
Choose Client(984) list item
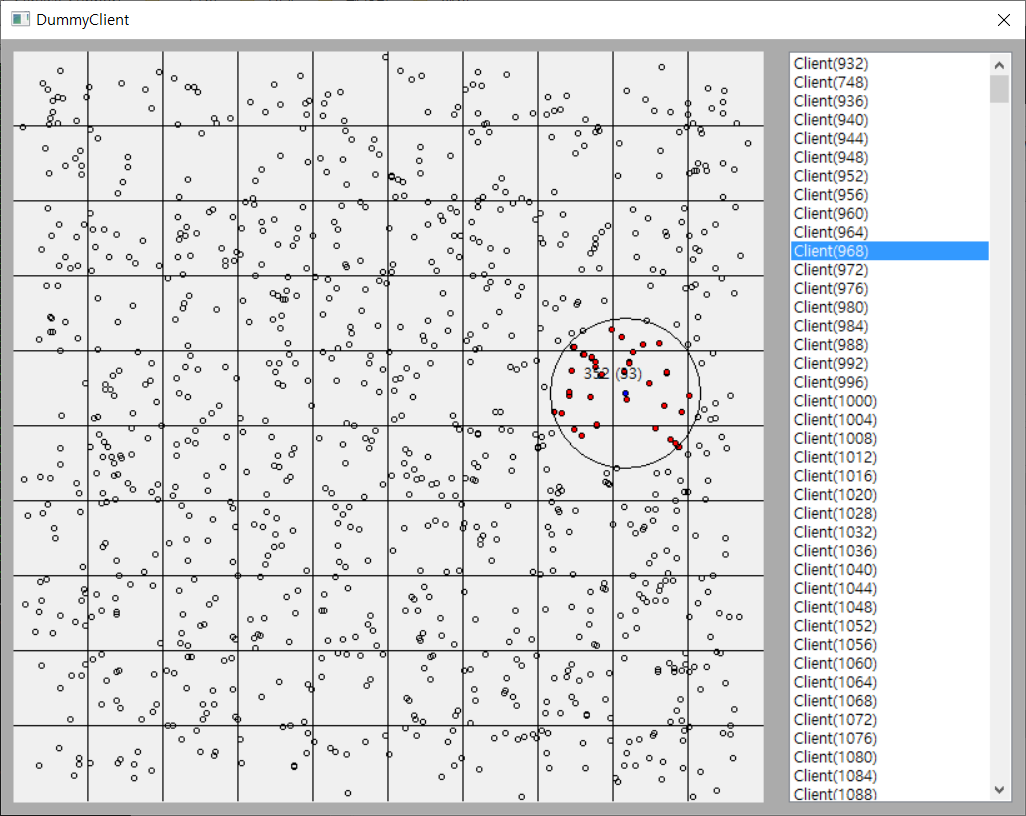click(889, 326)
